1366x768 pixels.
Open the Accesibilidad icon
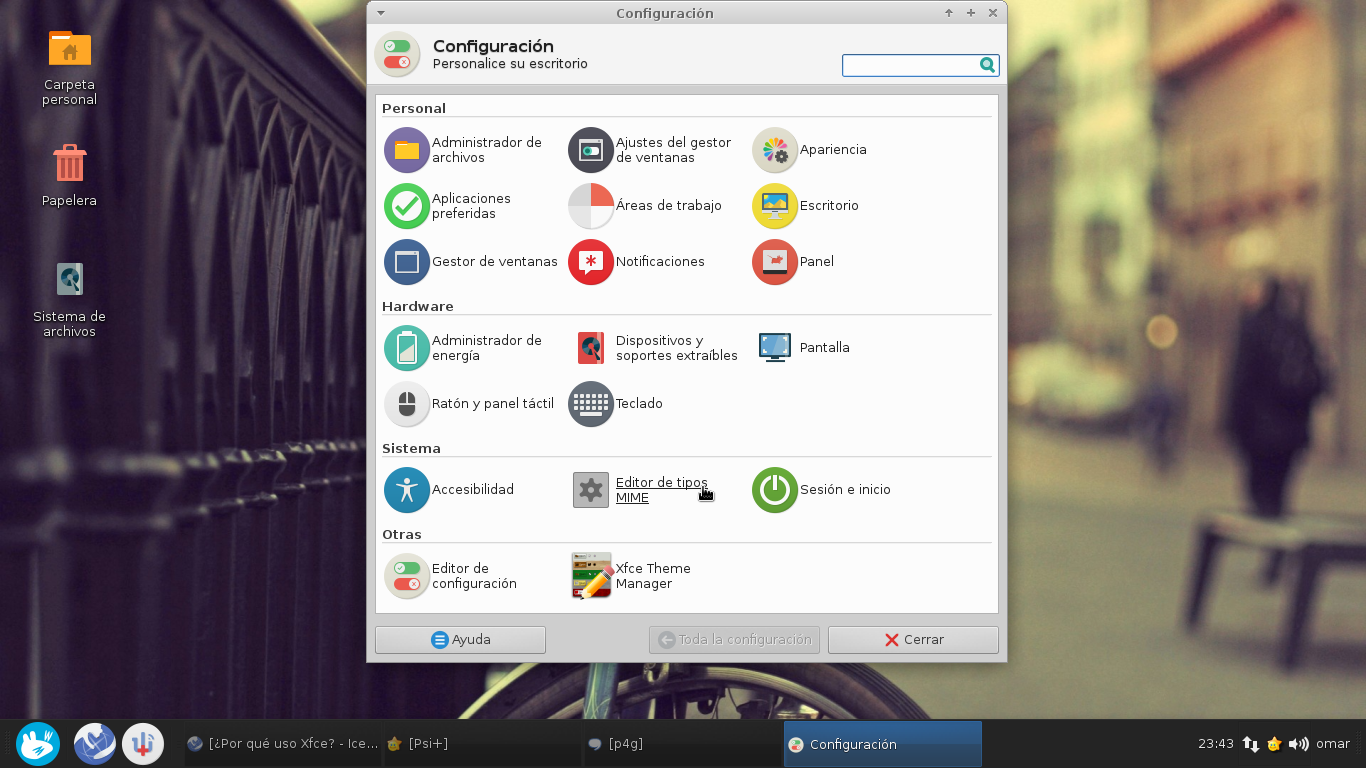407,490
